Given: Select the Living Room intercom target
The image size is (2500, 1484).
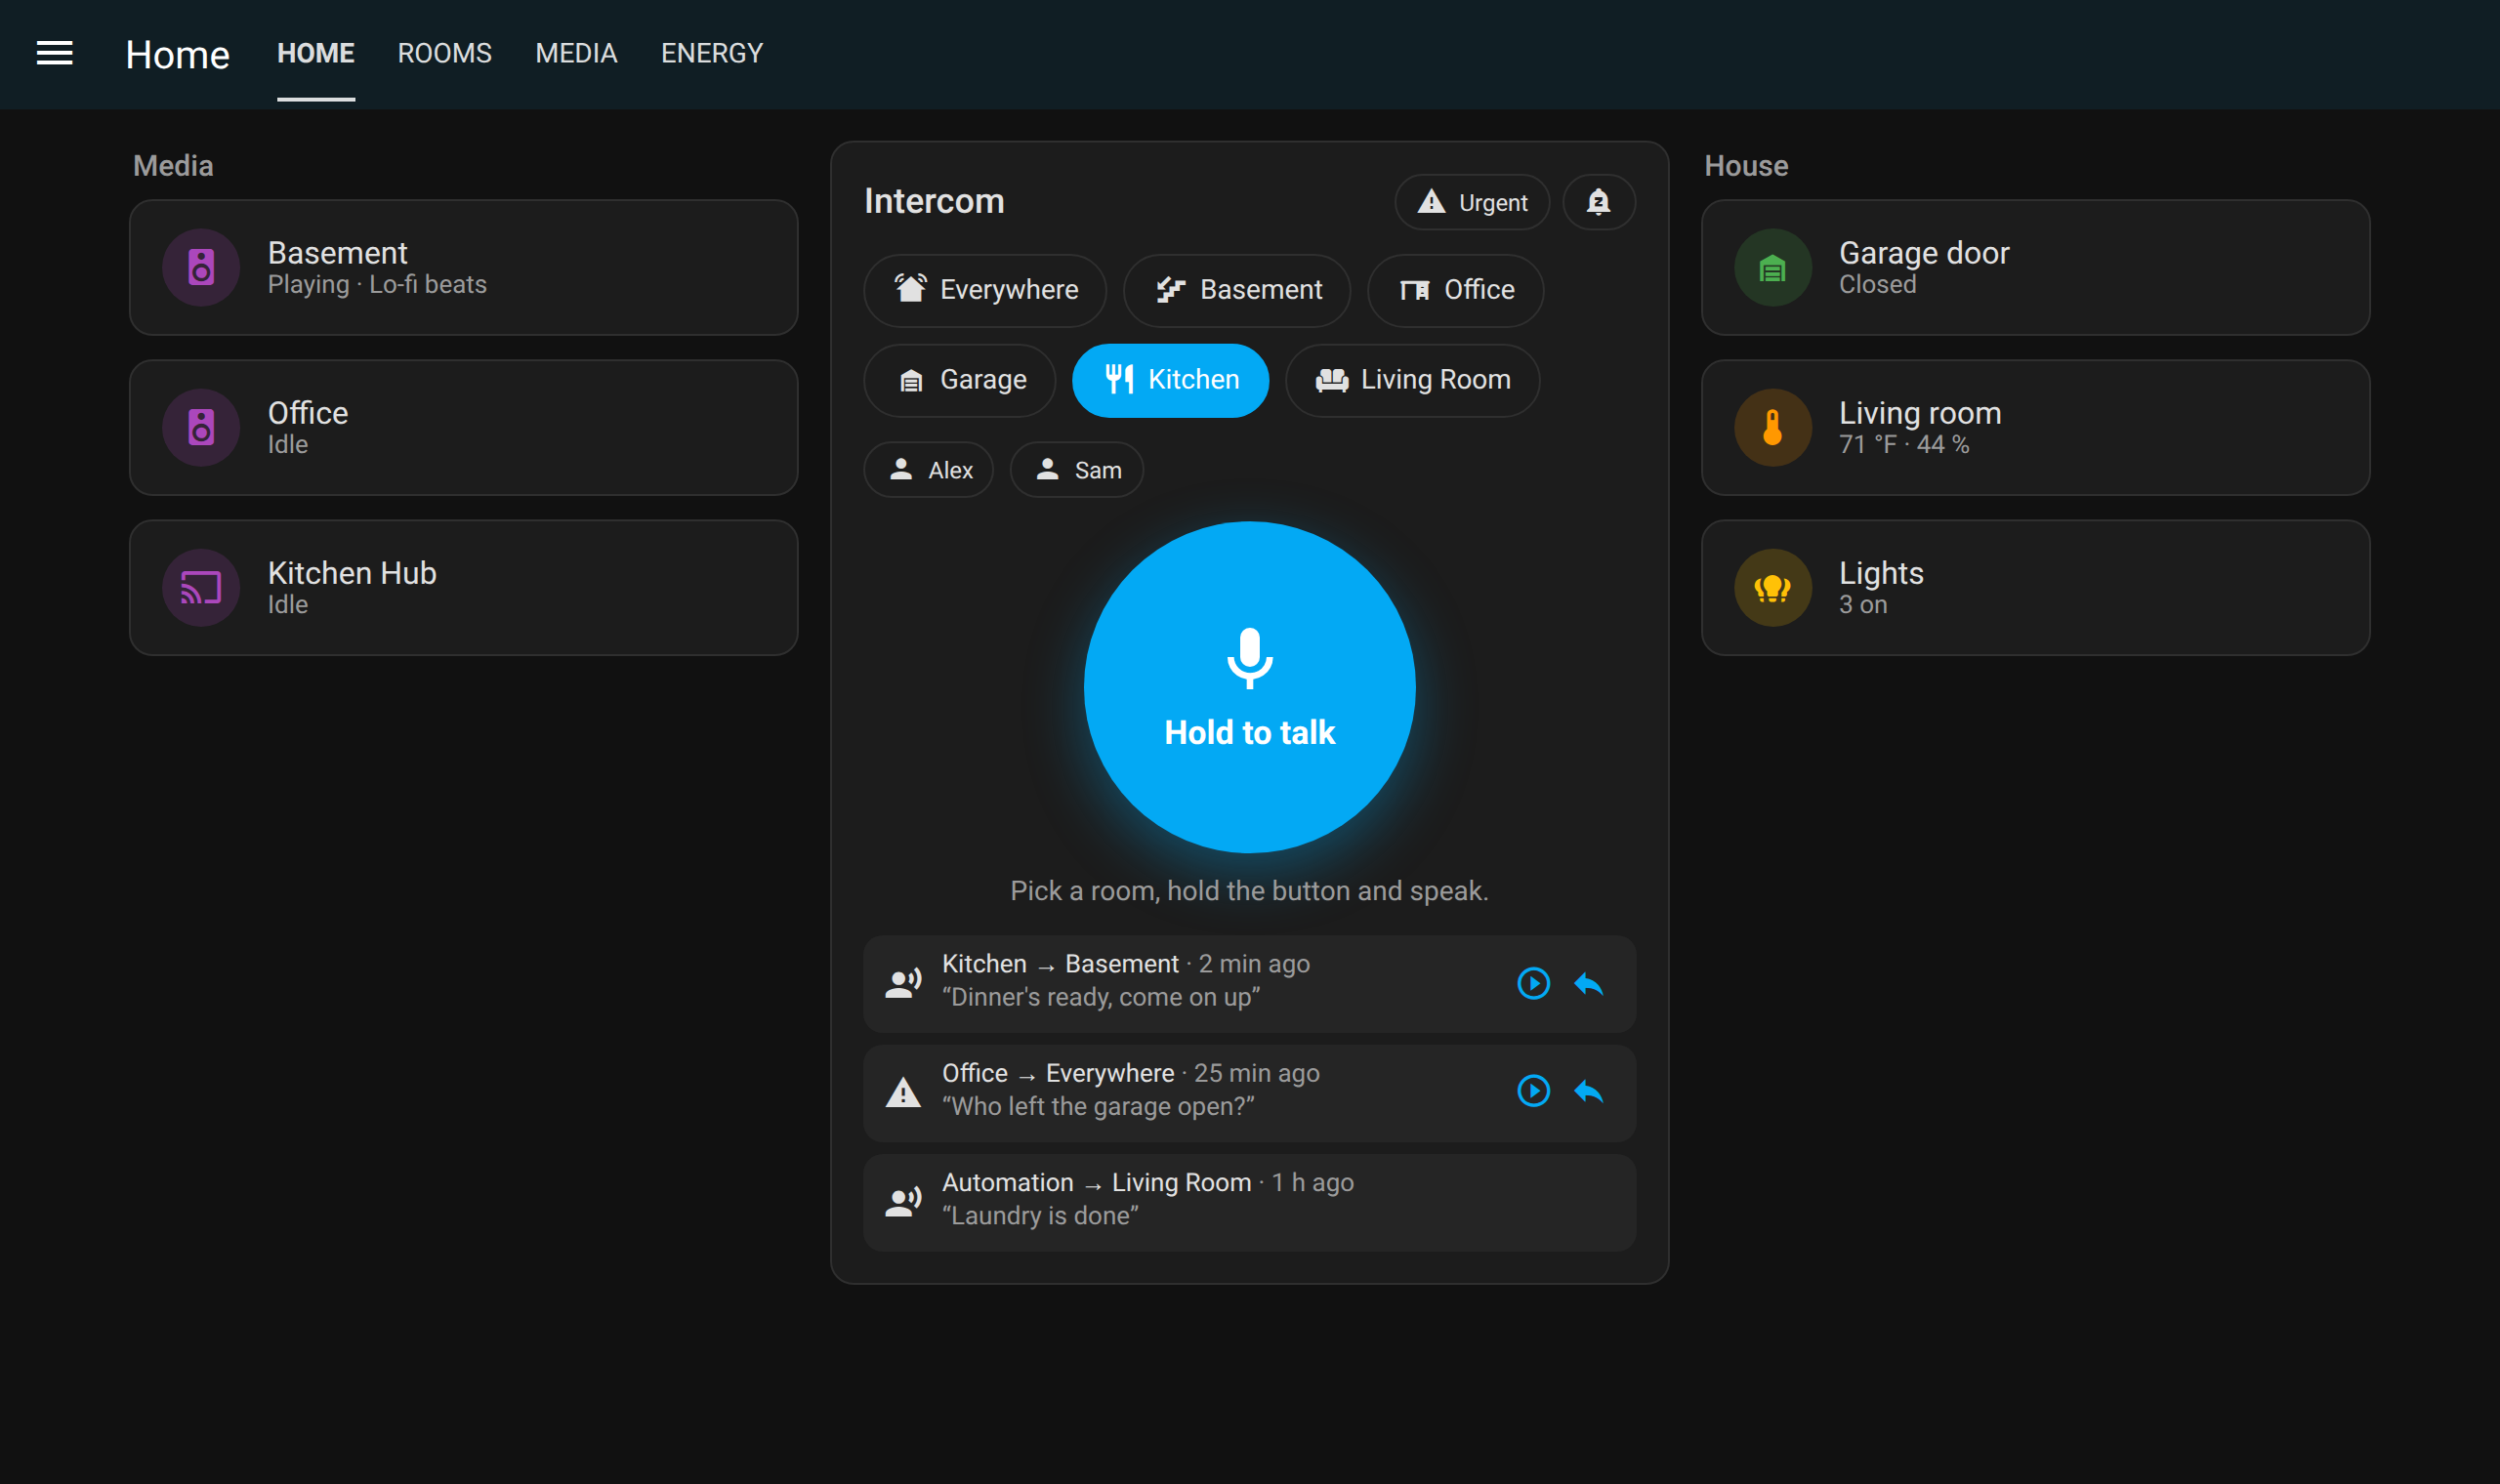Looking at the screenshot, I should [x=1412, y=380].
